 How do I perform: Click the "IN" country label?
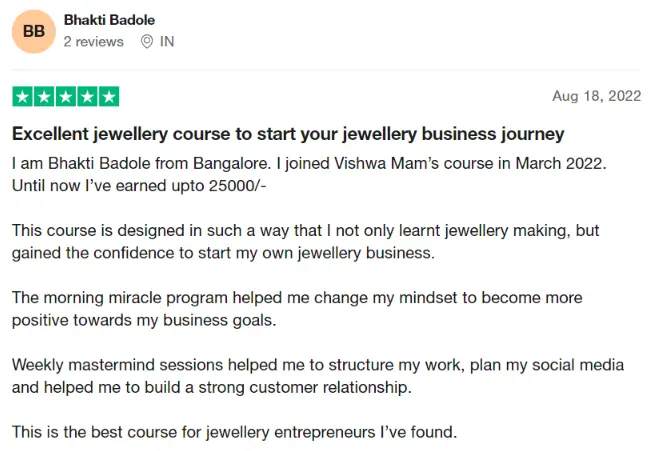click(166, 42)
